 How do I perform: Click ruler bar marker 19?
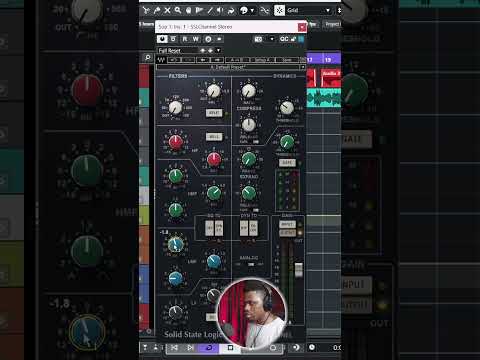point(328,60)
